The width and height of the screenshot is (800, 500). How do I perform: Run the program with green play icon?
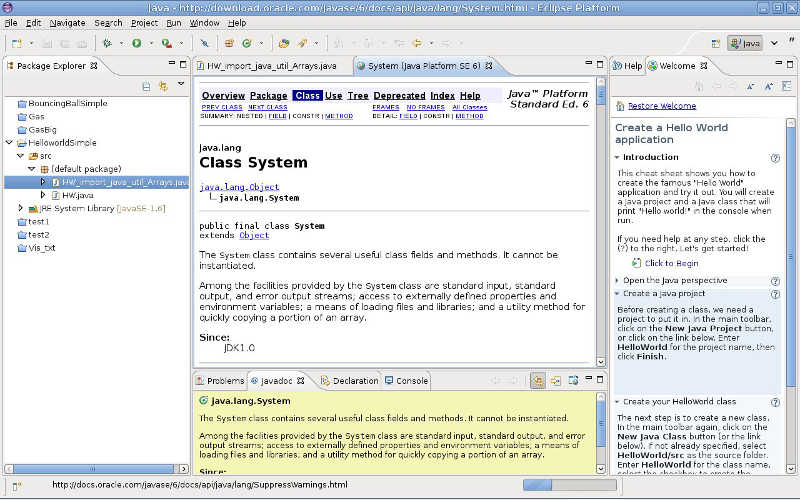(137, 43)
